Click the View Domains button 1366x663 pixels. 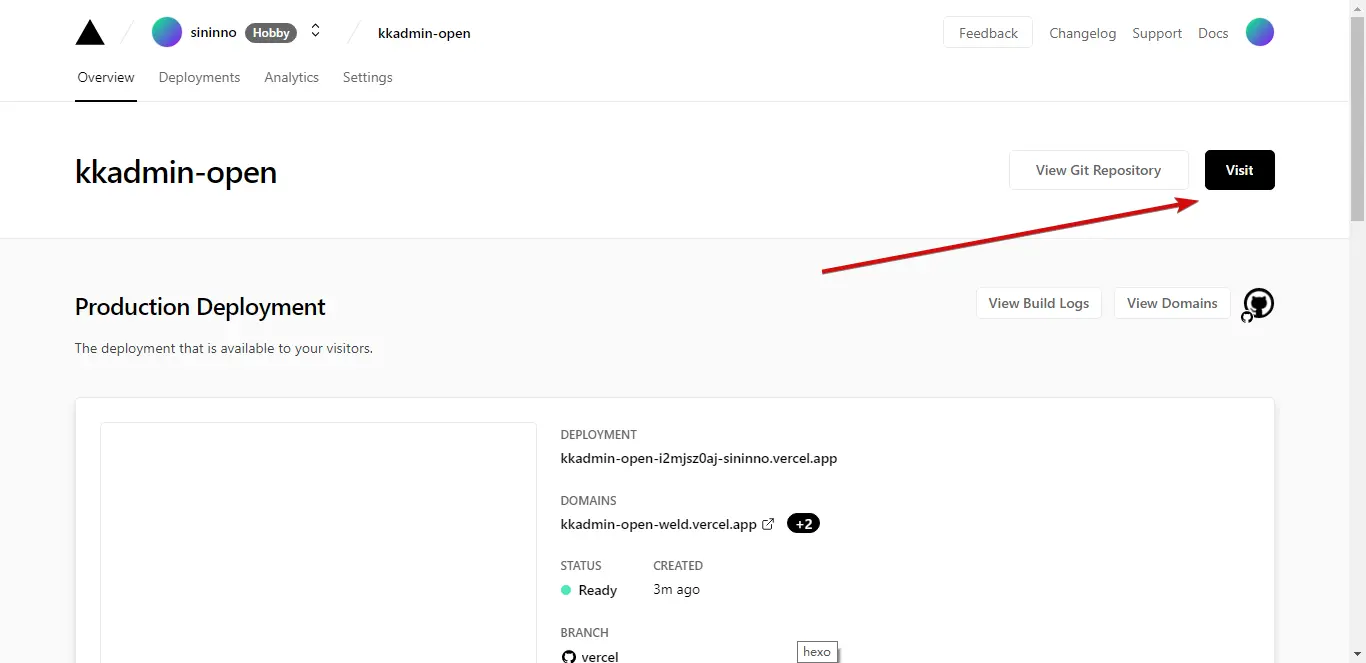1172,303
